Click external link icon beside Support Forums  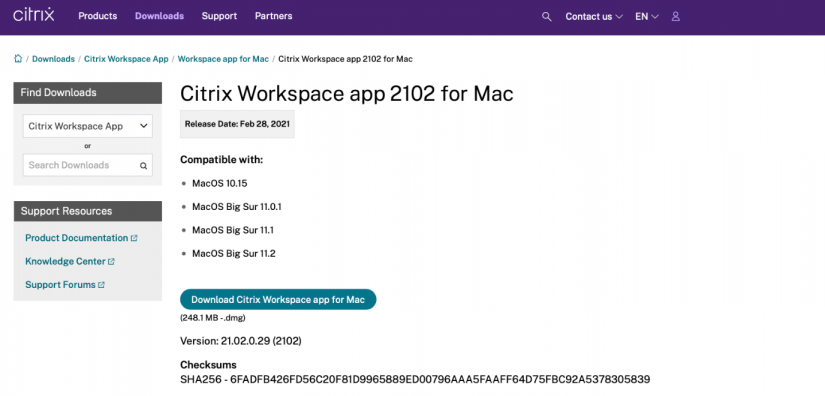tap(101, 285)
